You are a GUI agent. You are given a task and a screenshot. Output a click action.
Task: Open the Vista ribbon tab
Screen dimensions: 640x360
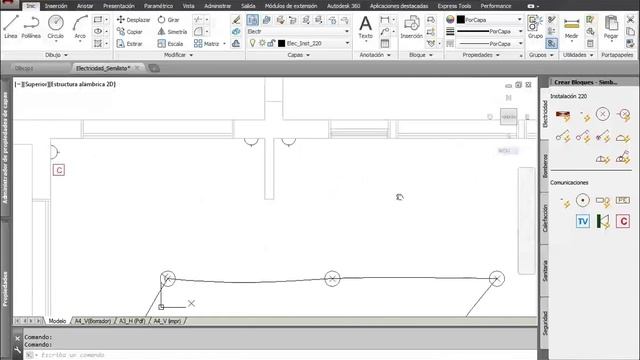point(188,6)
